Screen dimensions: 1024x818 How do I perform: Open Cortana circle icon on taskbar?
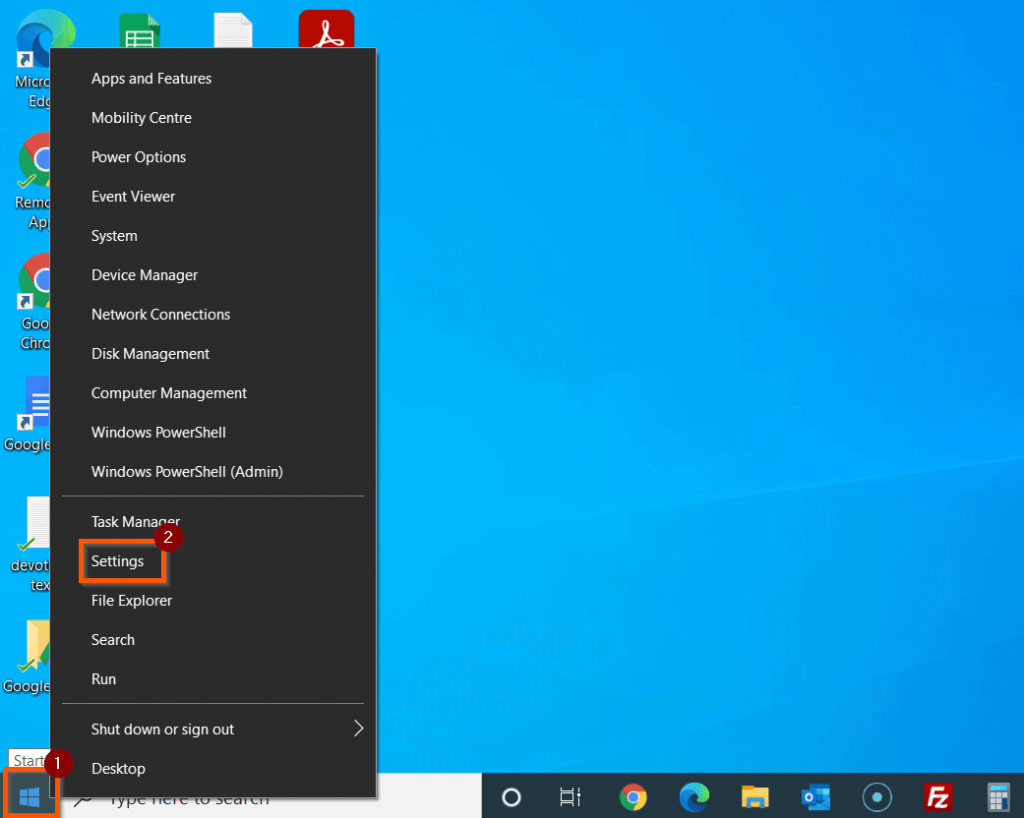point(511,797)
